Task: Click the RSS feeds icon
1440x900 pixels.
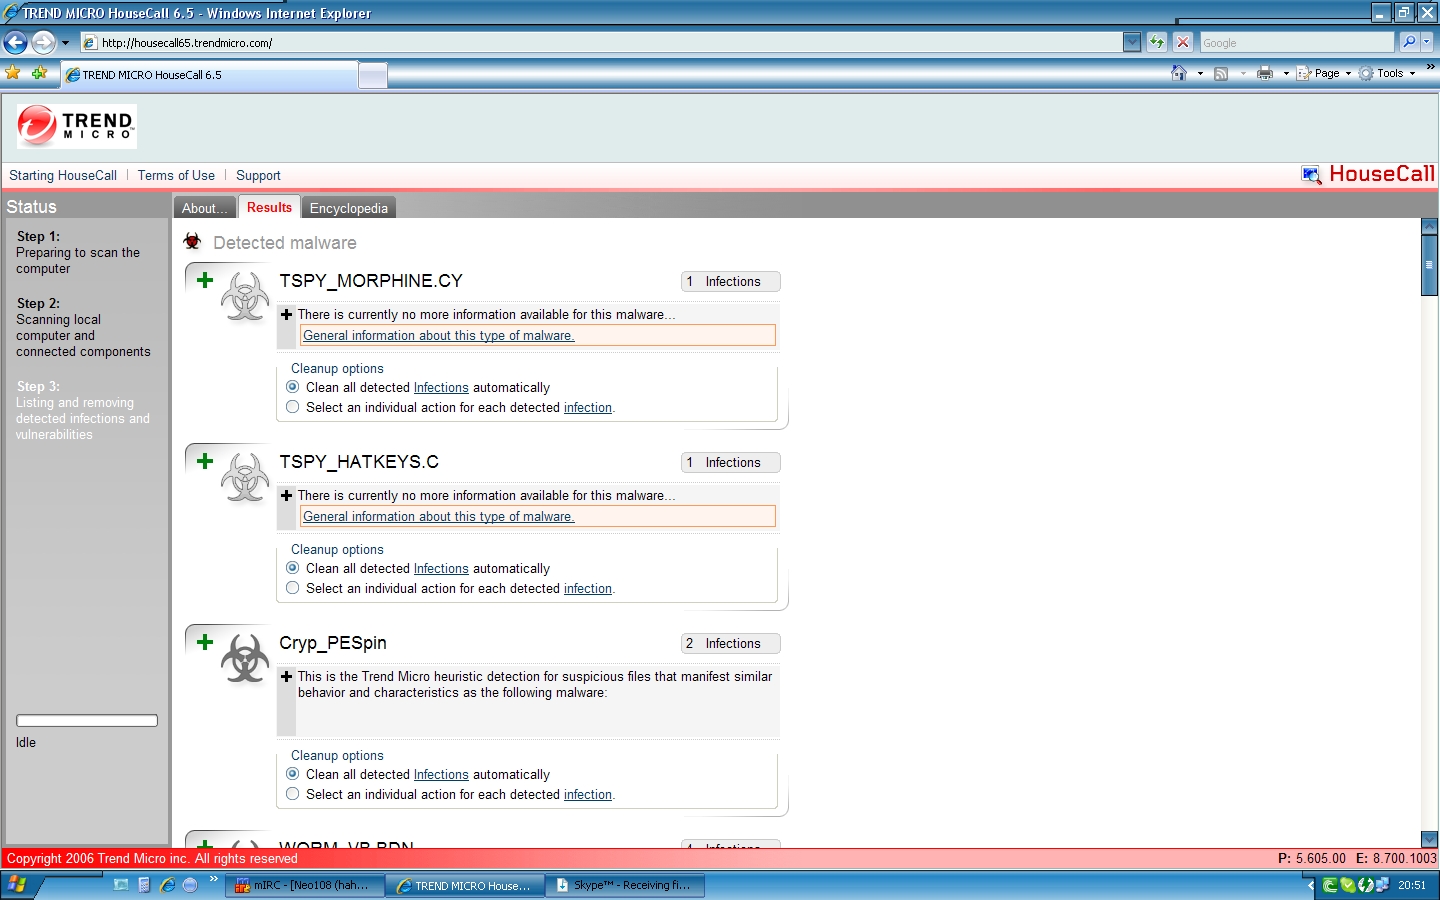Action: [1221, 73]
